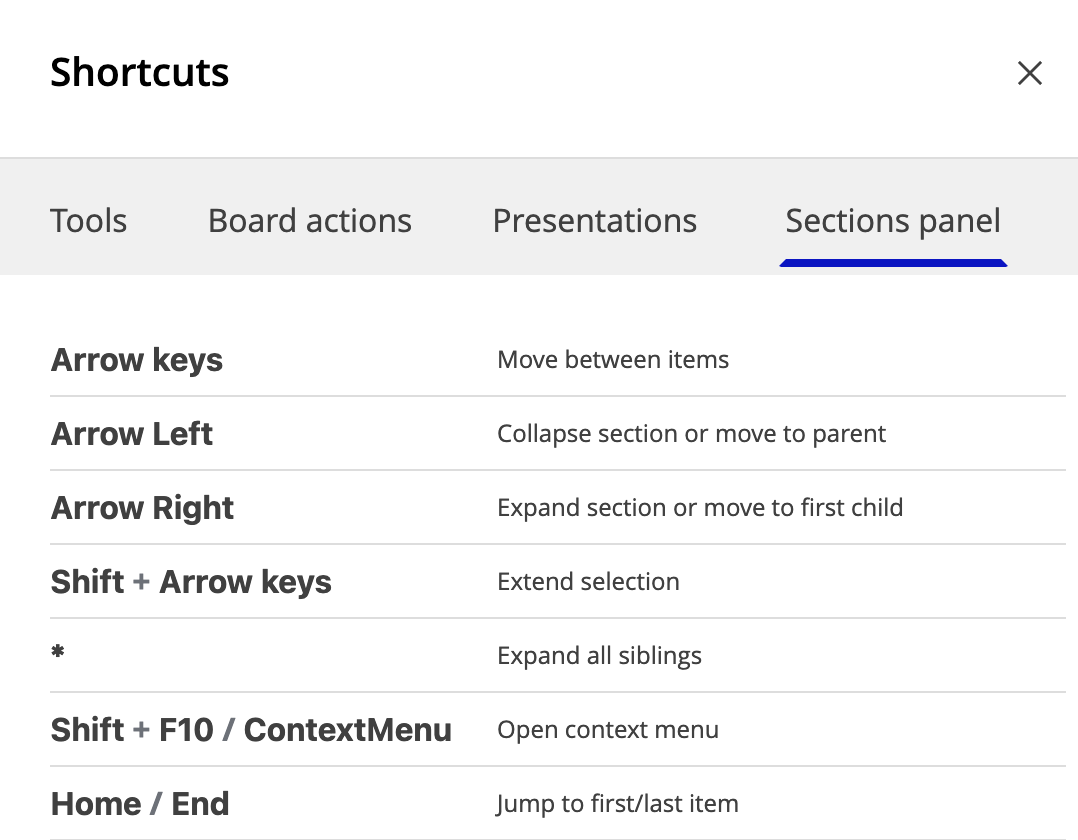Open the Board actions tab
This screenshot has width=1078, height=840.
(x=309, y=221)
